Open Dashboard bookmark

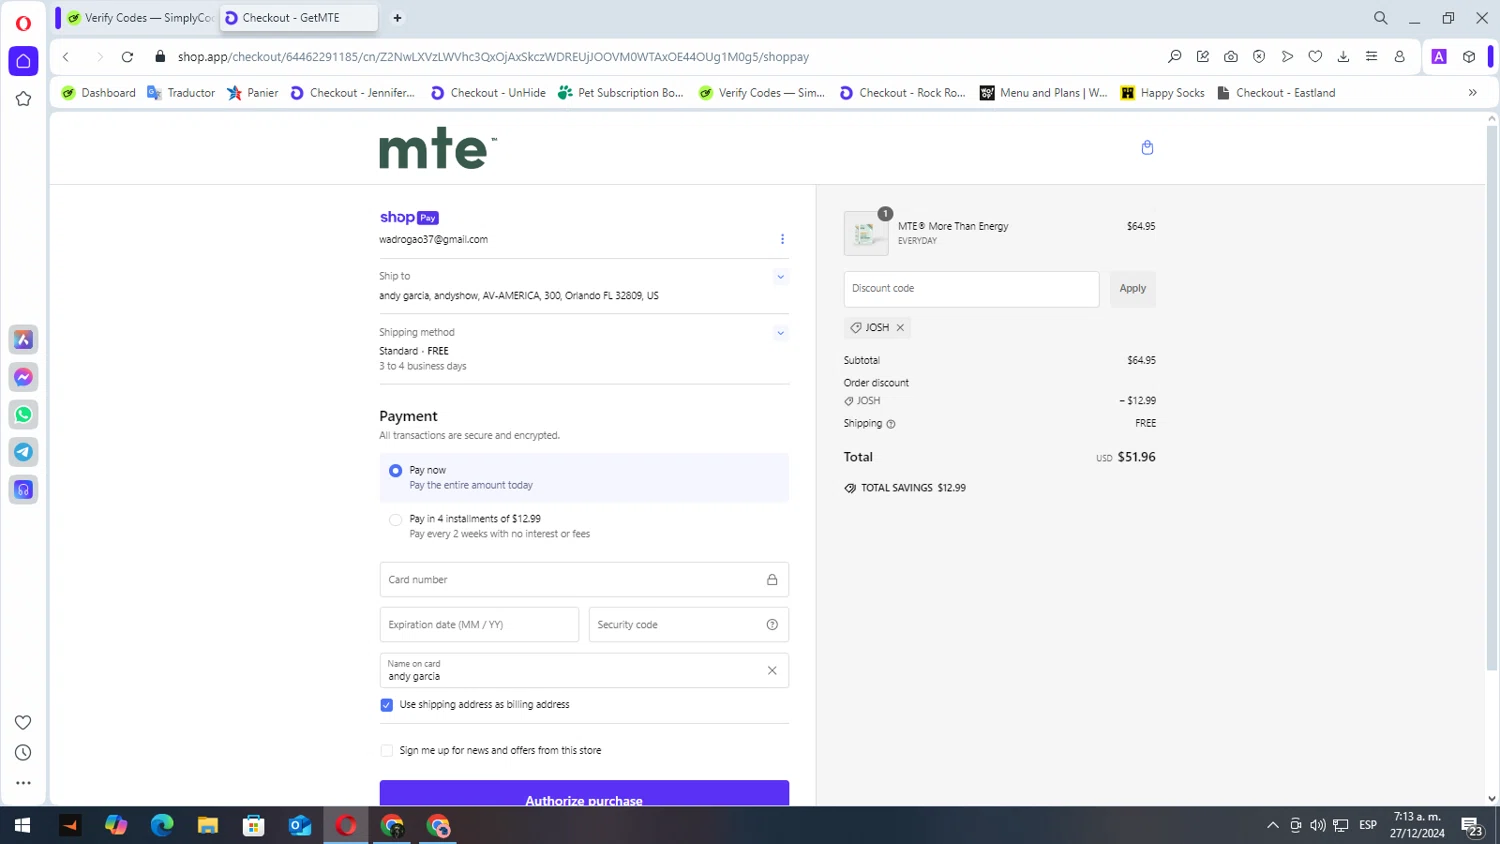pyautogui.click(x=98, y=93)
